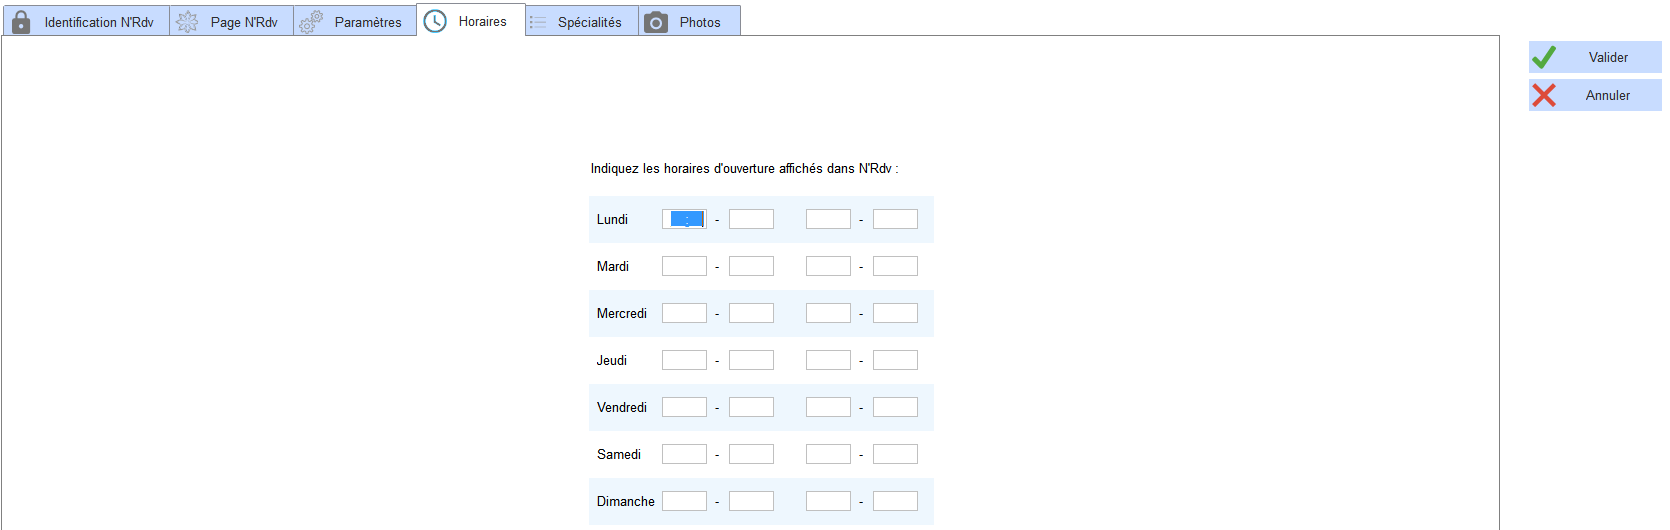
Task: Click the Vendredi day label
Action: click(x=622, y=407)
